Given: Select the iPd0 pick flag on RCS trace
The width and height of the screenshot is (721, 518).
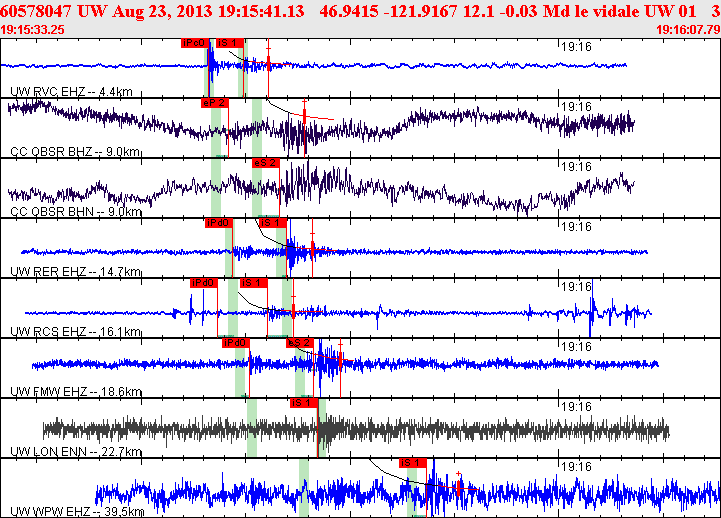Looking at the screenshot, I should tap(204, 283).
